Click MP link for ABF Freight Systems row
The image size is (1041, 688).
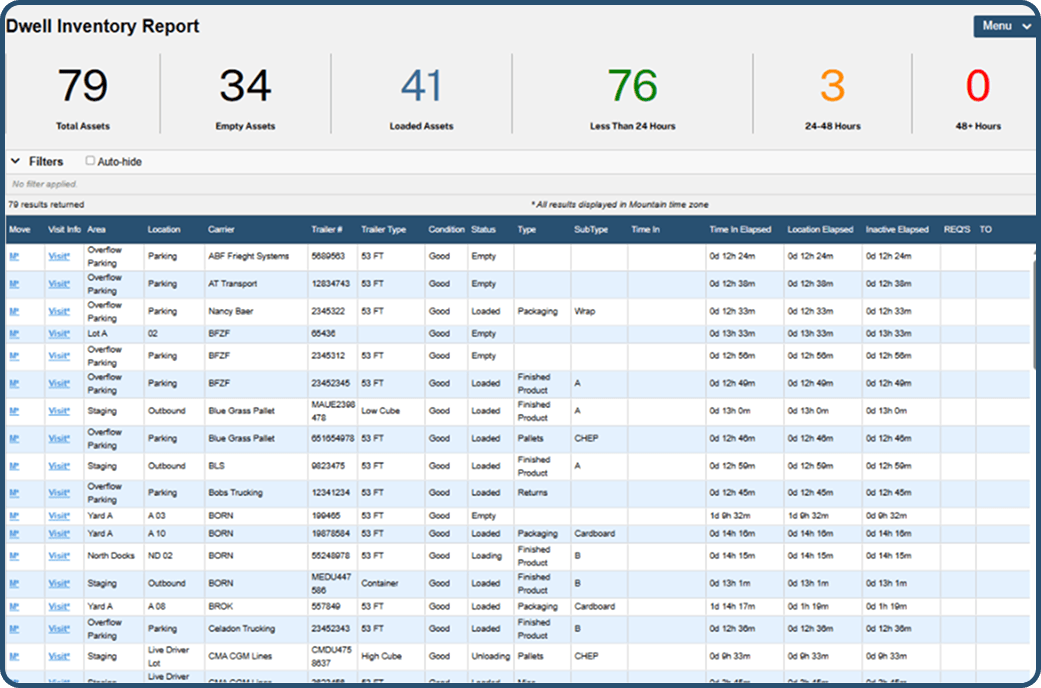13,256
